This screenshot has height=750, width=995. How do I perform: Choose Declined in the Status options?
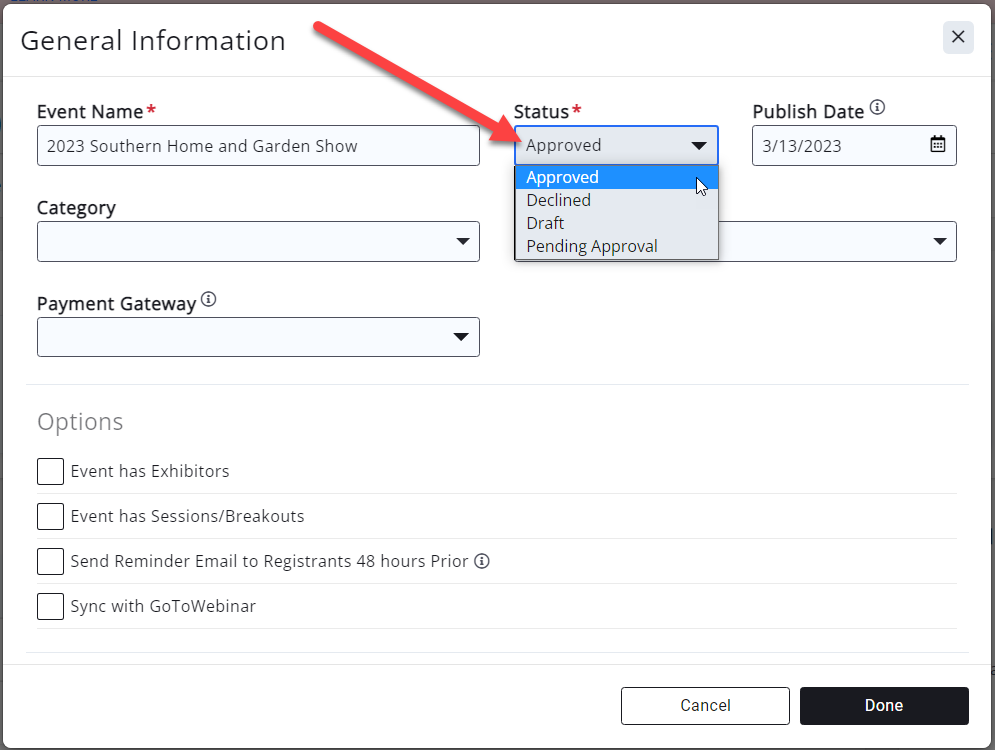(x=559, y=200)
